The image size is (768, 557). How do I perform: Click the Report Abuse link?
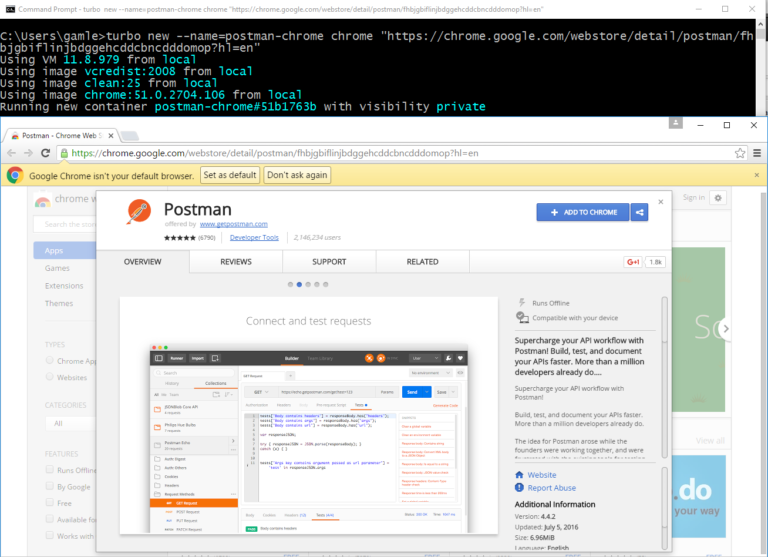click(x=552, y=487)
